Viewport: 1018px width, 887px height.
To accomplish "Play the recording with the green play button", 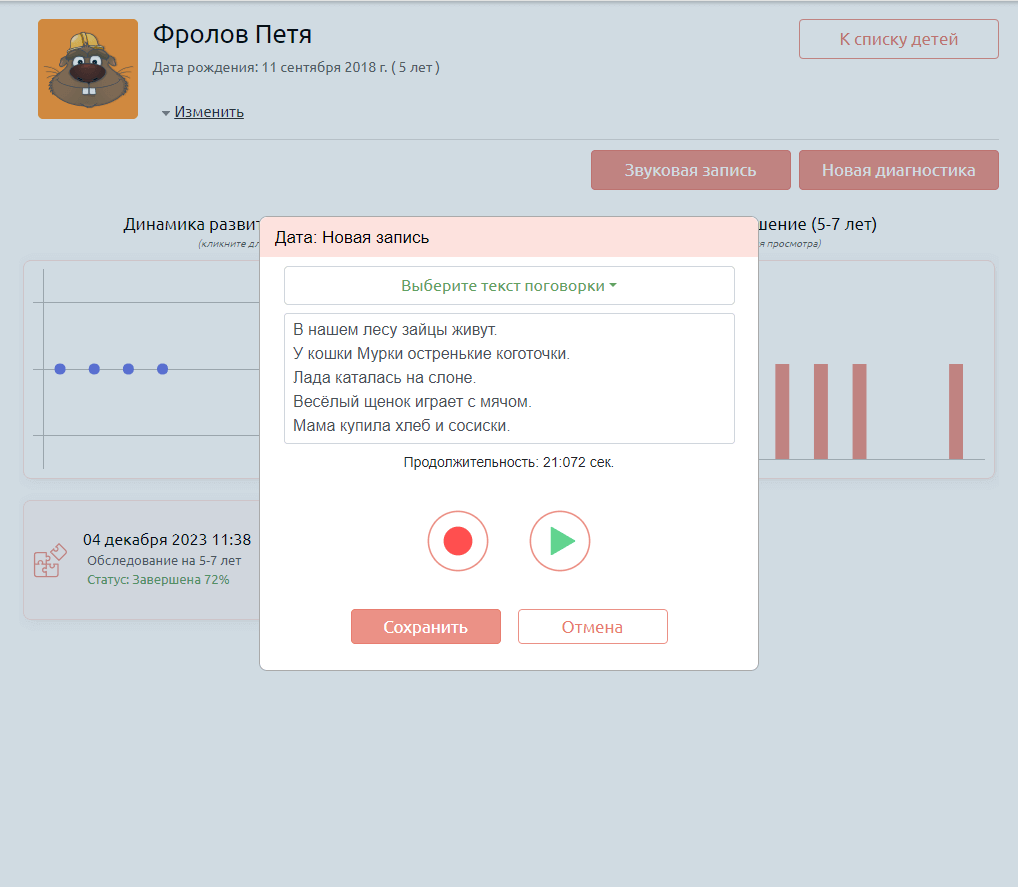I will point(560,541).
